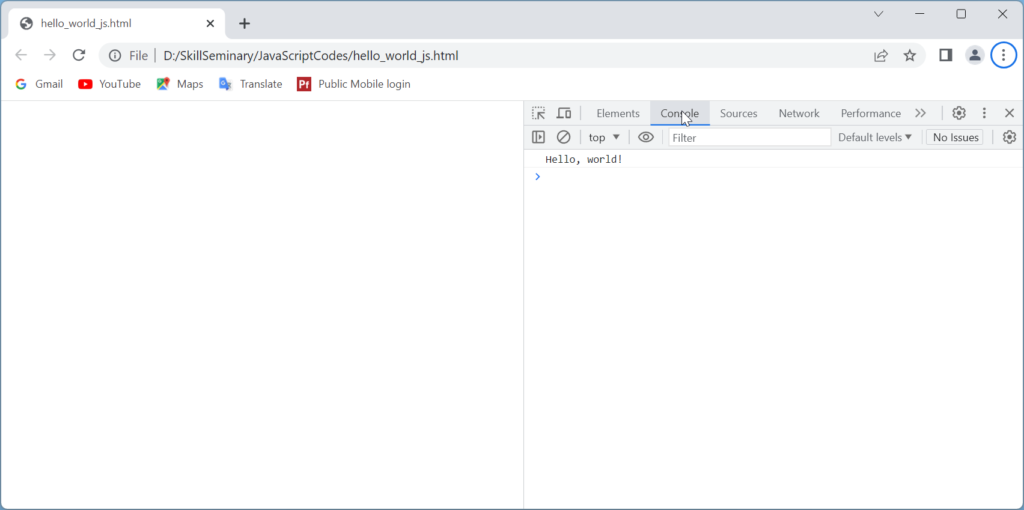Close the DevTools panel
The width and height of the screenshot is (1024, 510).
pos(1009,113)
